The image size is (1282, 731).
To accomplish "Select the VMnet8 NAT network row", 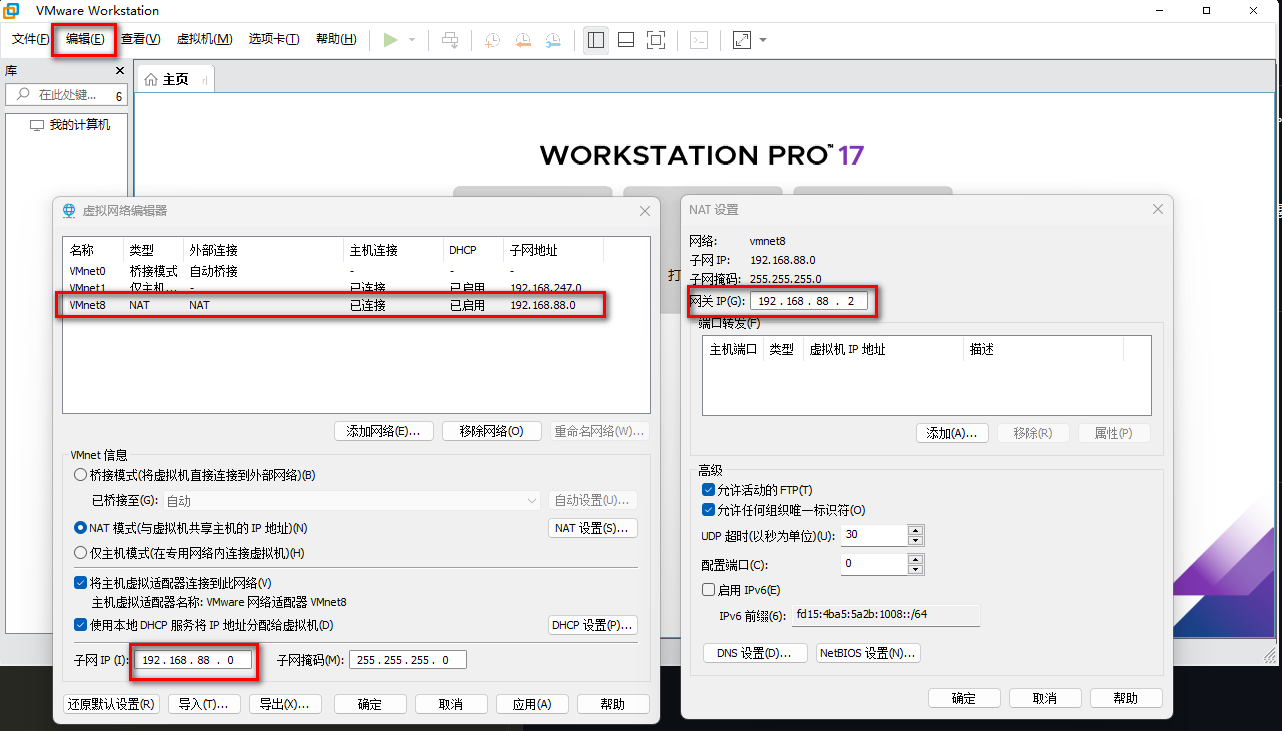I will pyautogui.click(x=333, y=305).
